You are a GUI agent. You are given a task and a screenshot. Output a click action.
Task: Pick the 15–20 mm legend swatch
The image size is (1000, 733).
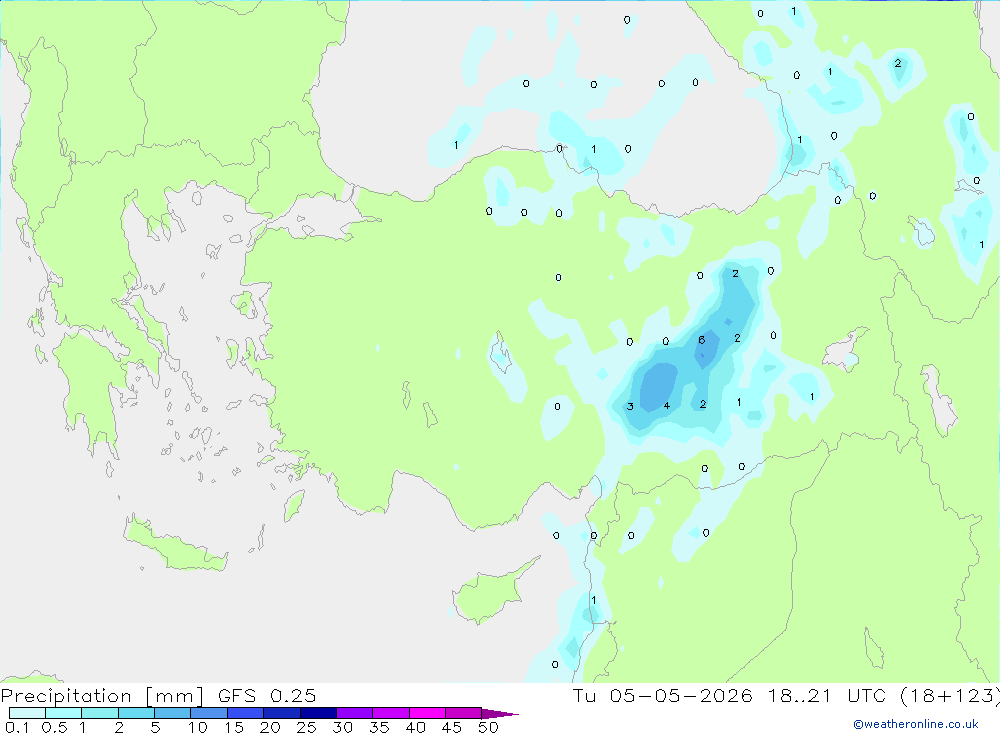(246, 713)
